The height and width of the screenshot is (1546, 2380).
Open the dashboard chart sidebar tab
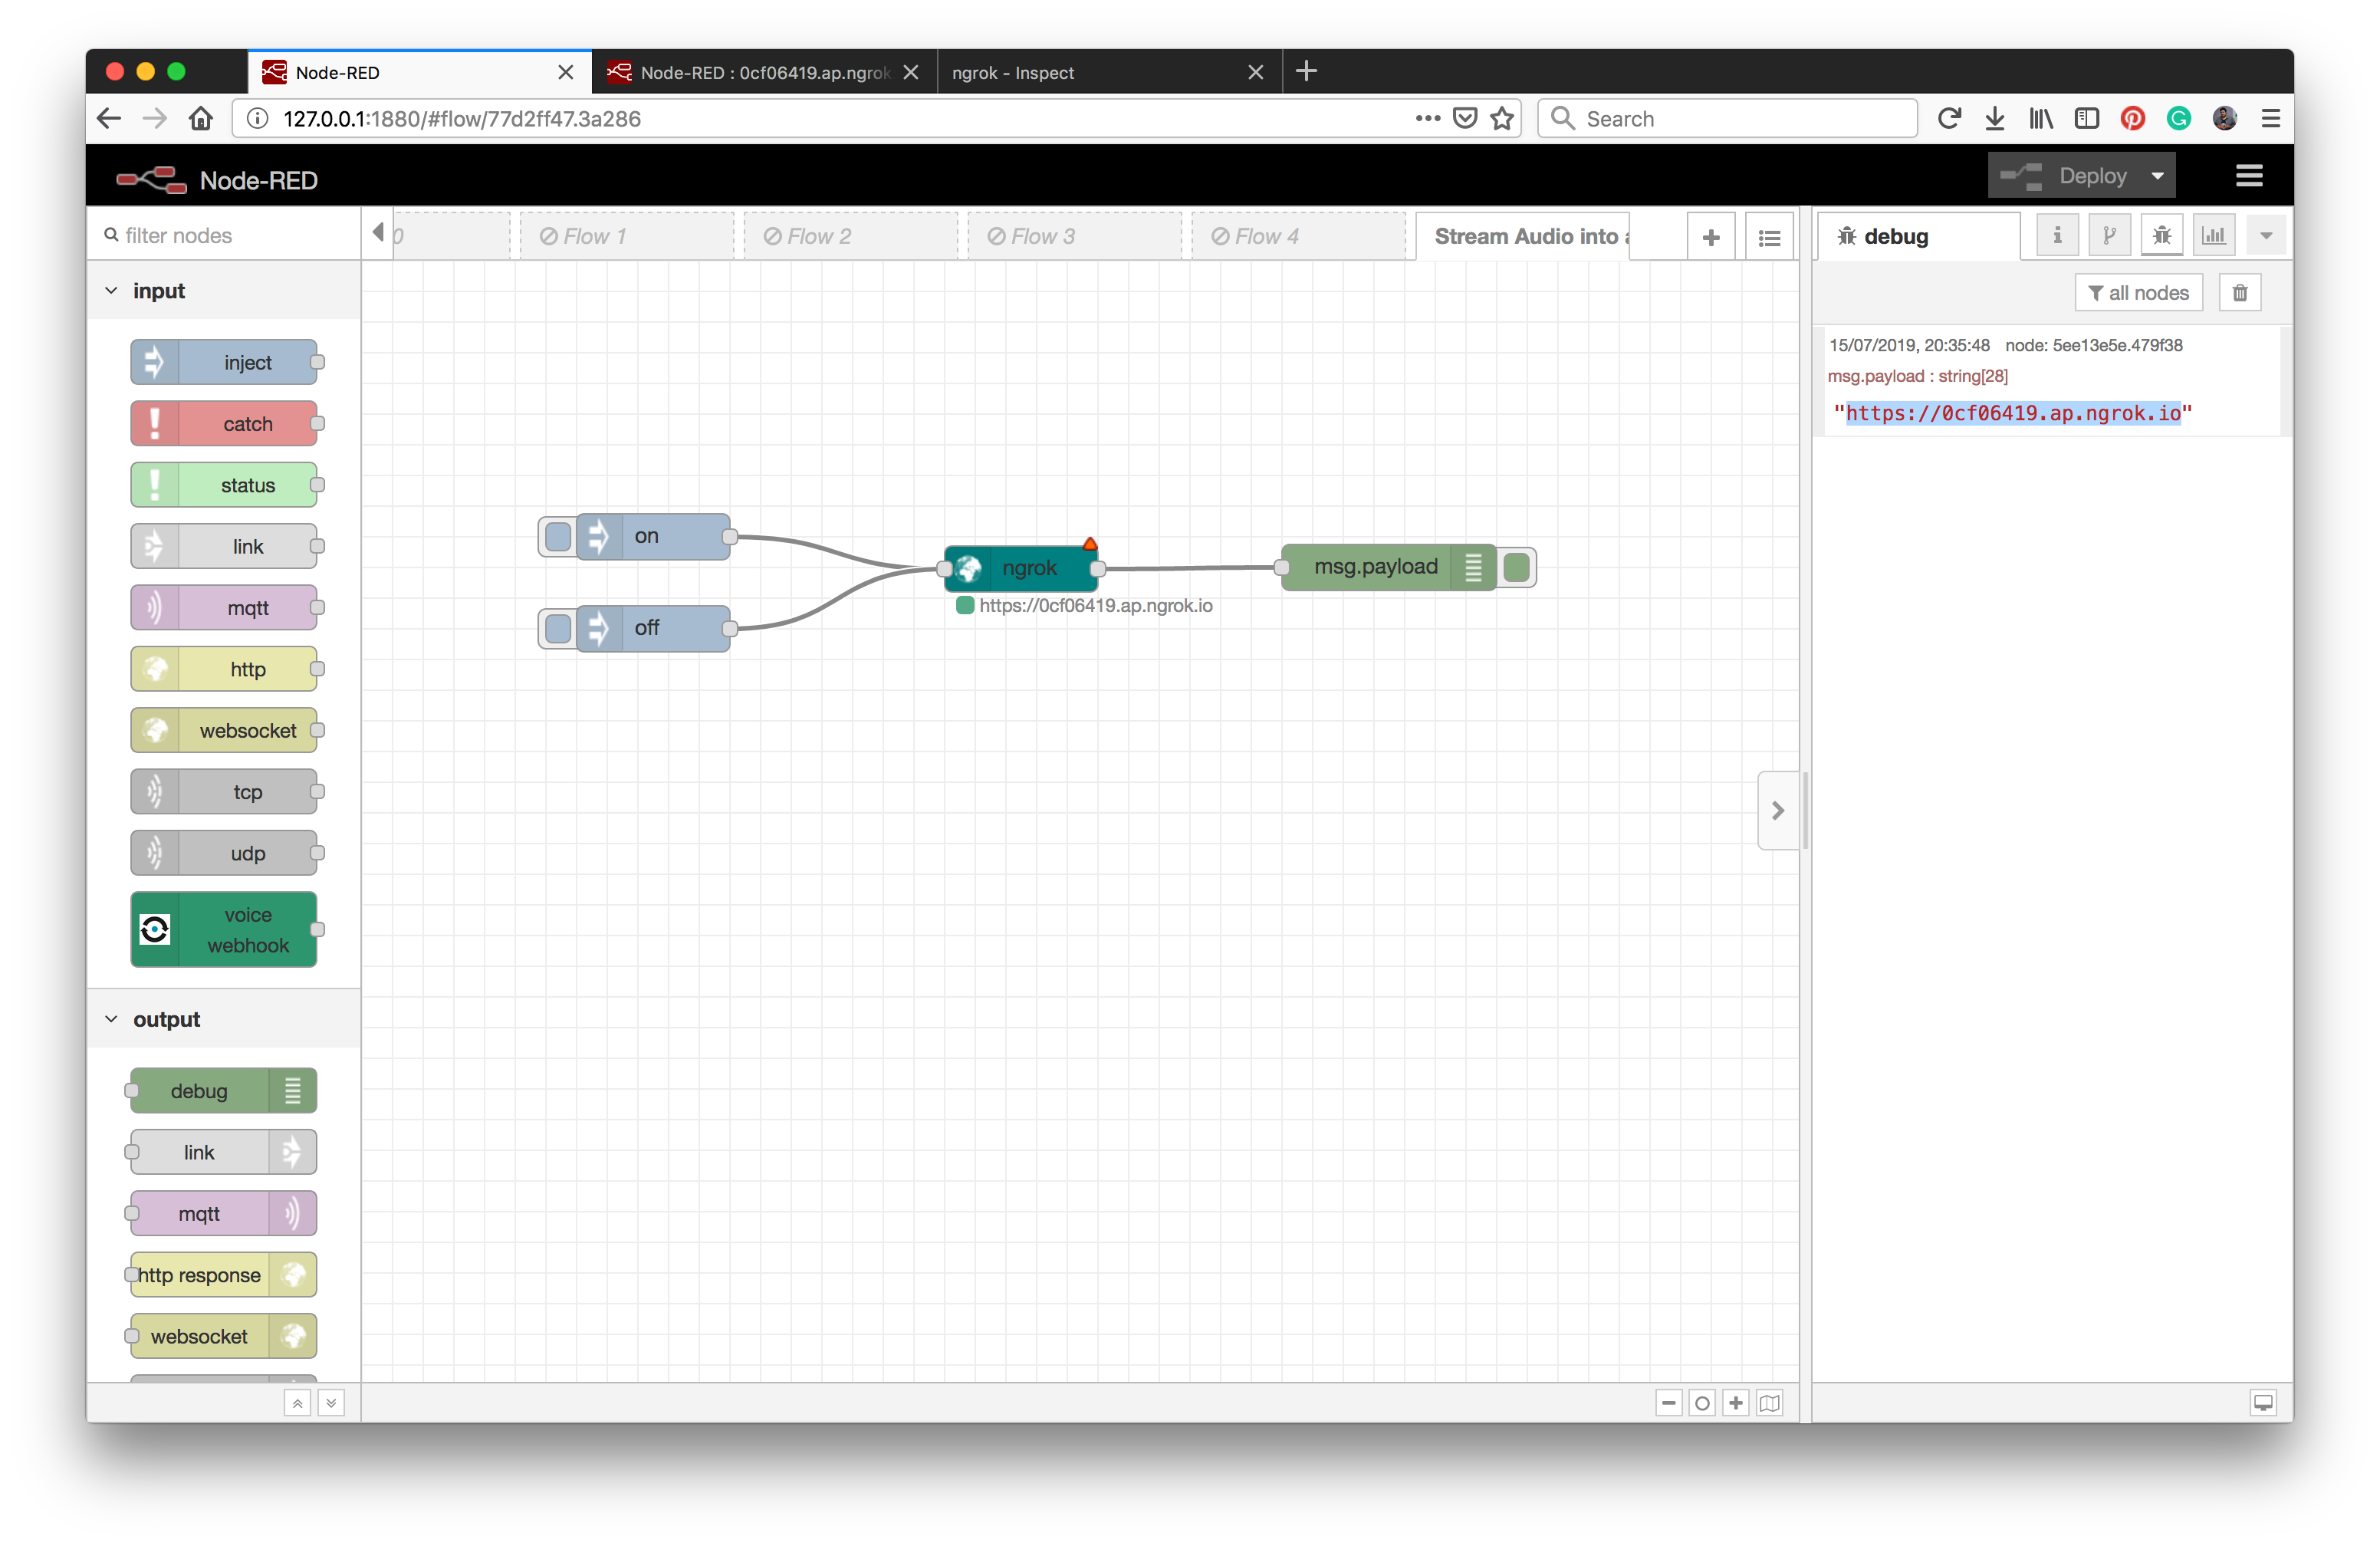pyautogui.click(x=2214, y=236)
